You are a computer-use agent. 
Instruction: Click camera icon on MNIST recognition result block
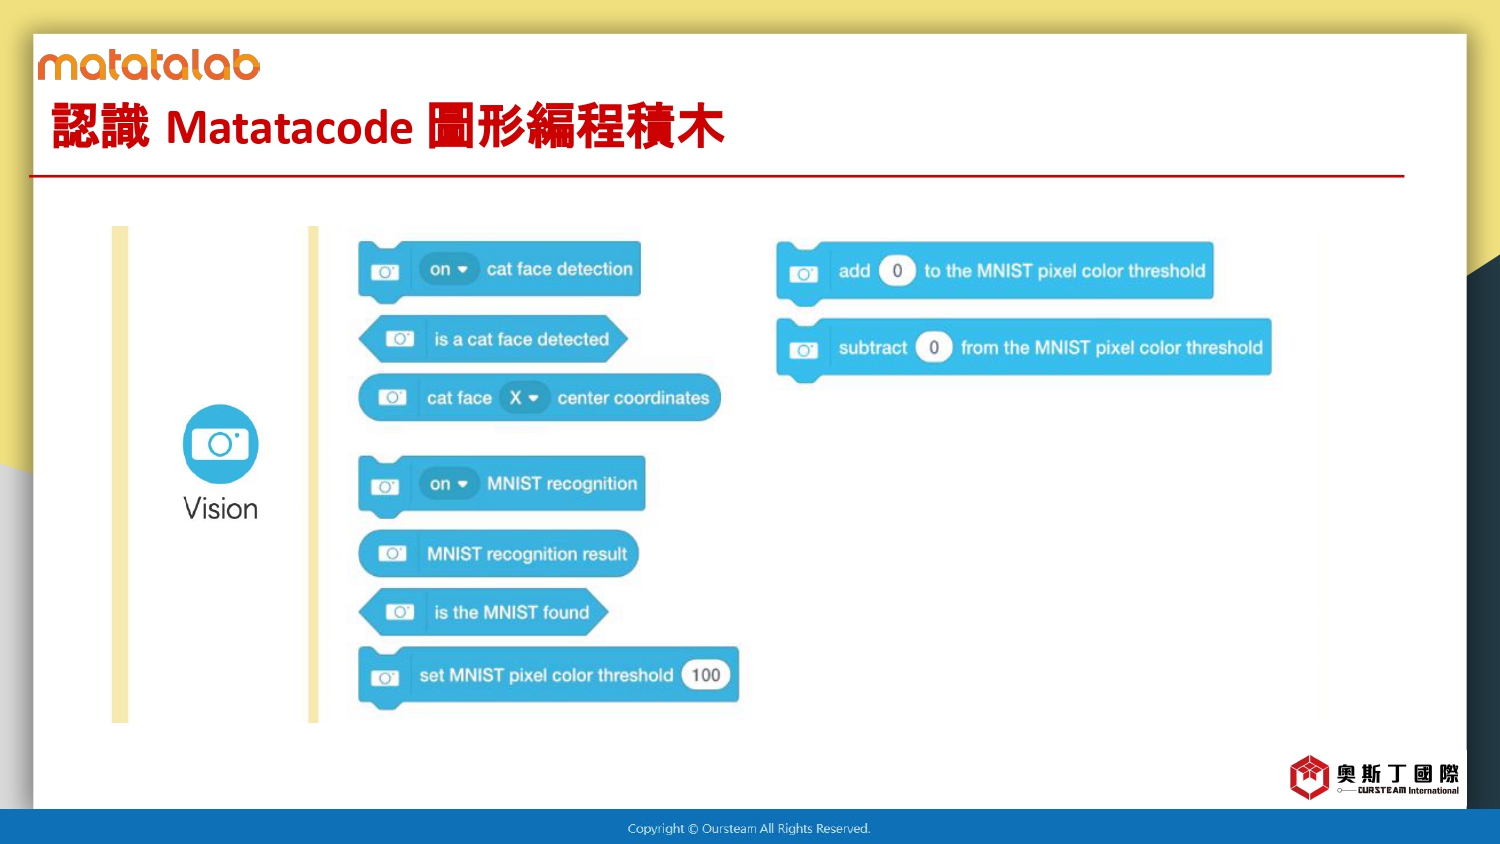point(393,554)
